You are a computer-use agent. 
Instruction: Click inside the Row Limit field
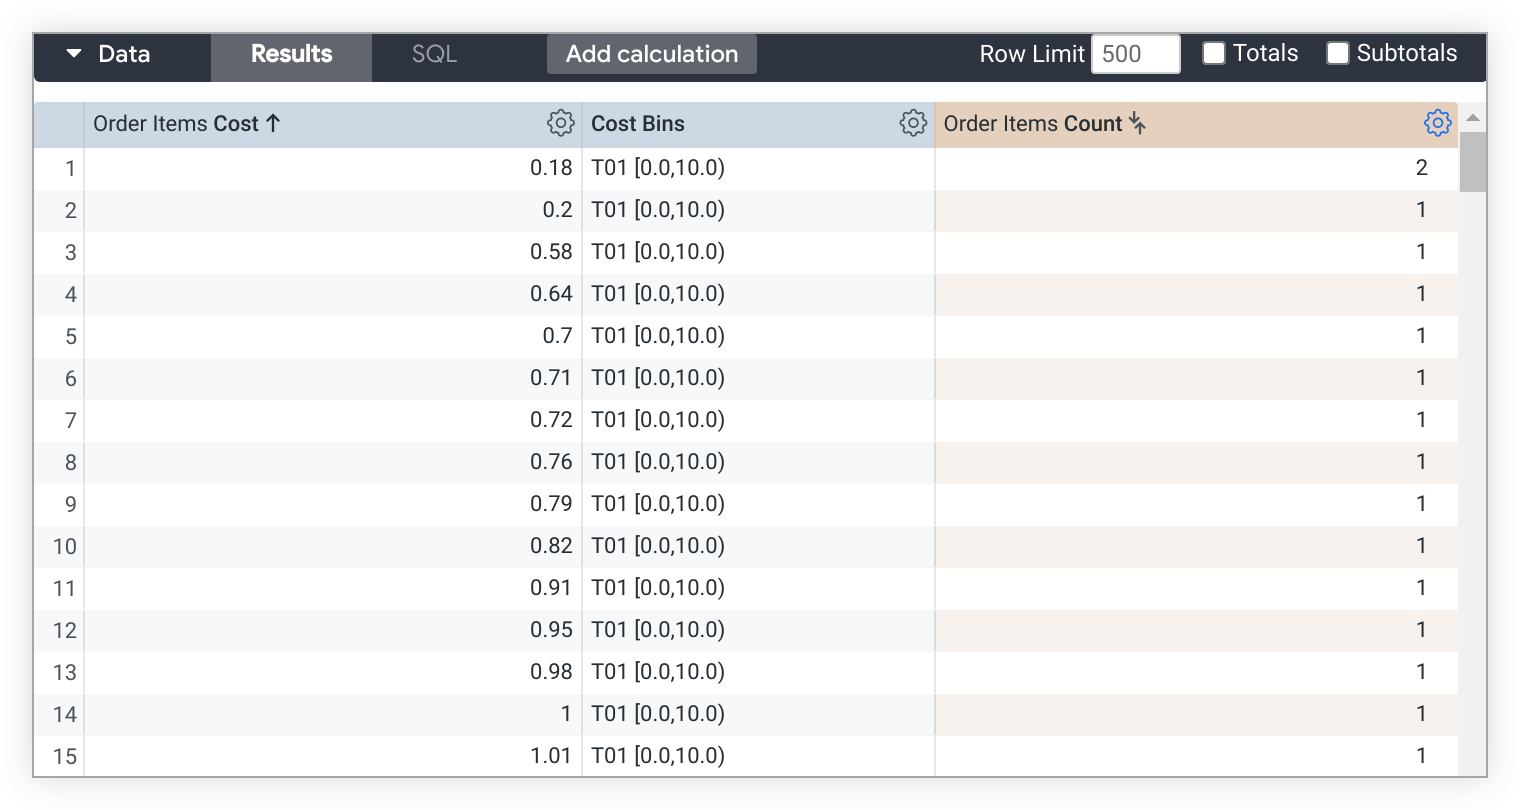click(1135, 54)
